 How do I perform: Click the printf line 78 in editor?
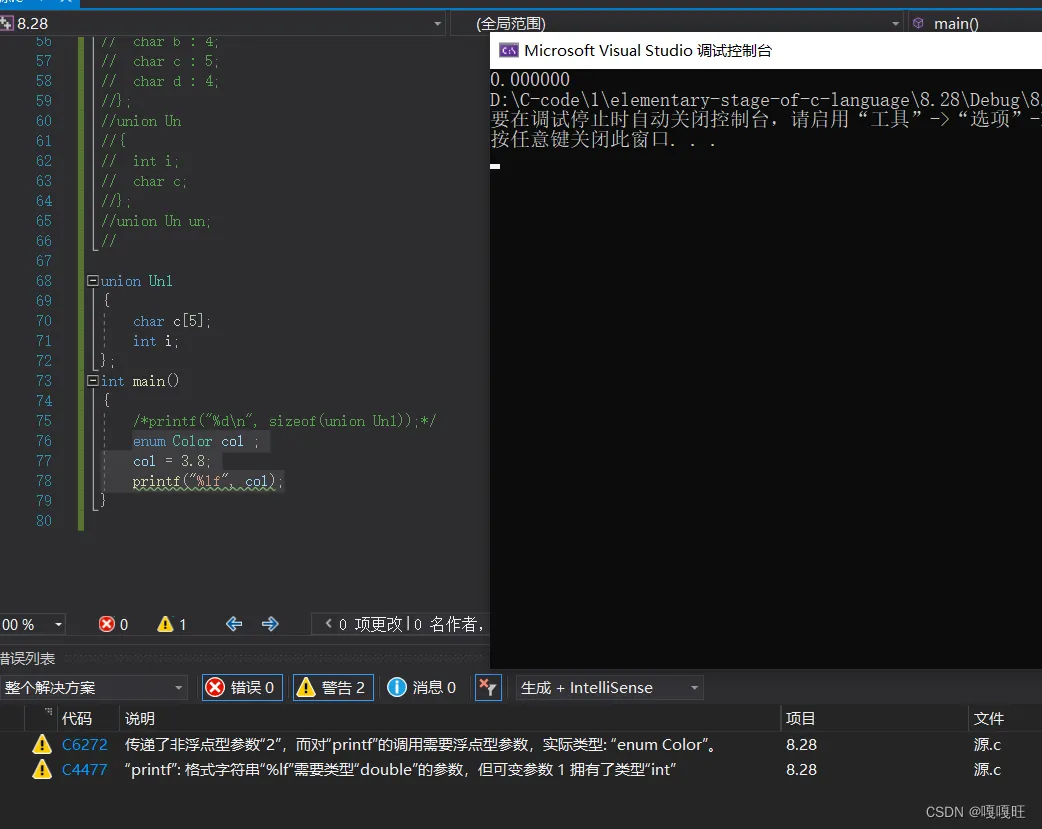207,481
